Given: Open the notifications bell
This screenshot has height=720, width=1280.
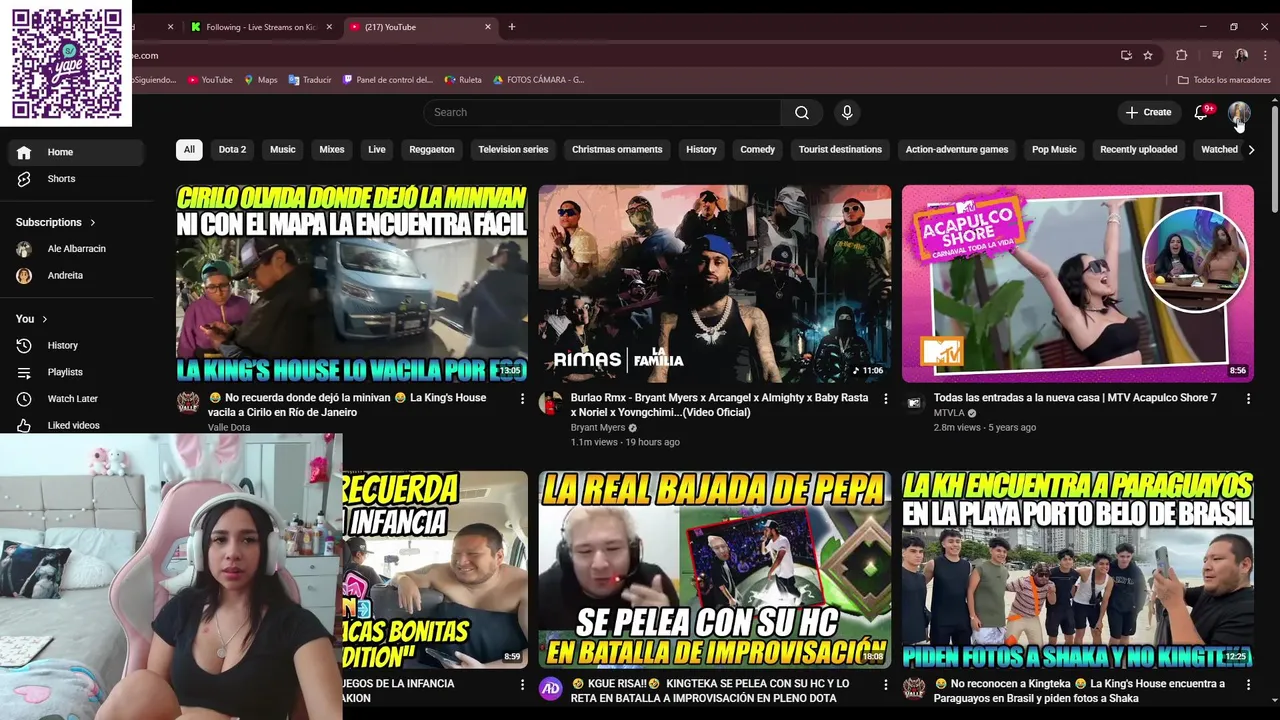Looking at the screenshot, I should pyautogui.click(x=1201, y=113).
